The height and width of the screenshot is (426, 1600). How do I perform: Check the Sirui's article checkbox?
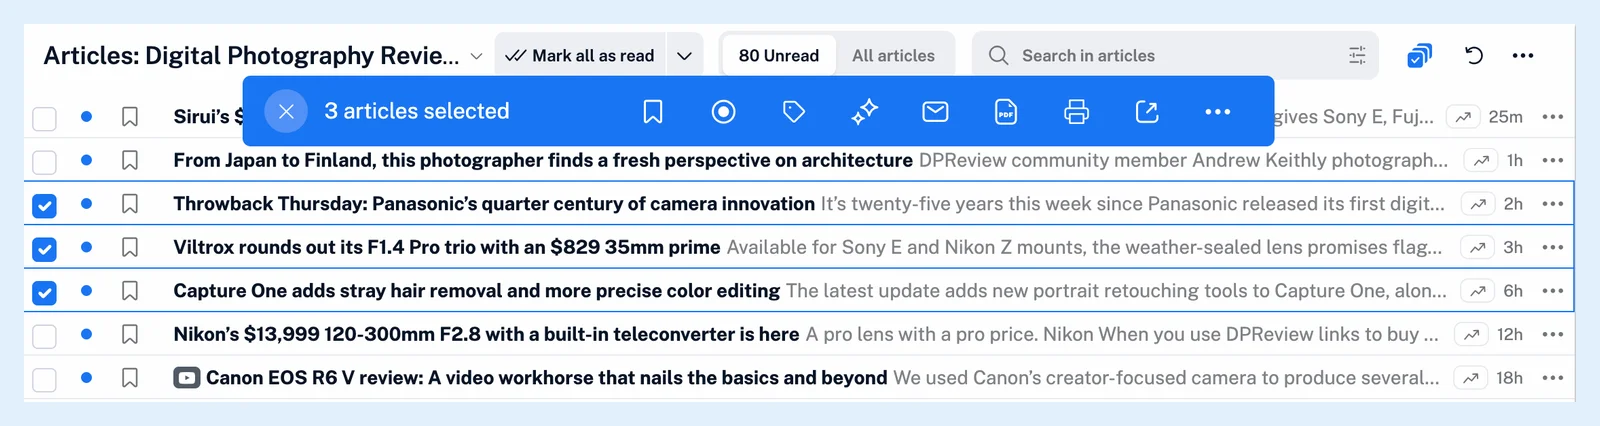(44, 119)
